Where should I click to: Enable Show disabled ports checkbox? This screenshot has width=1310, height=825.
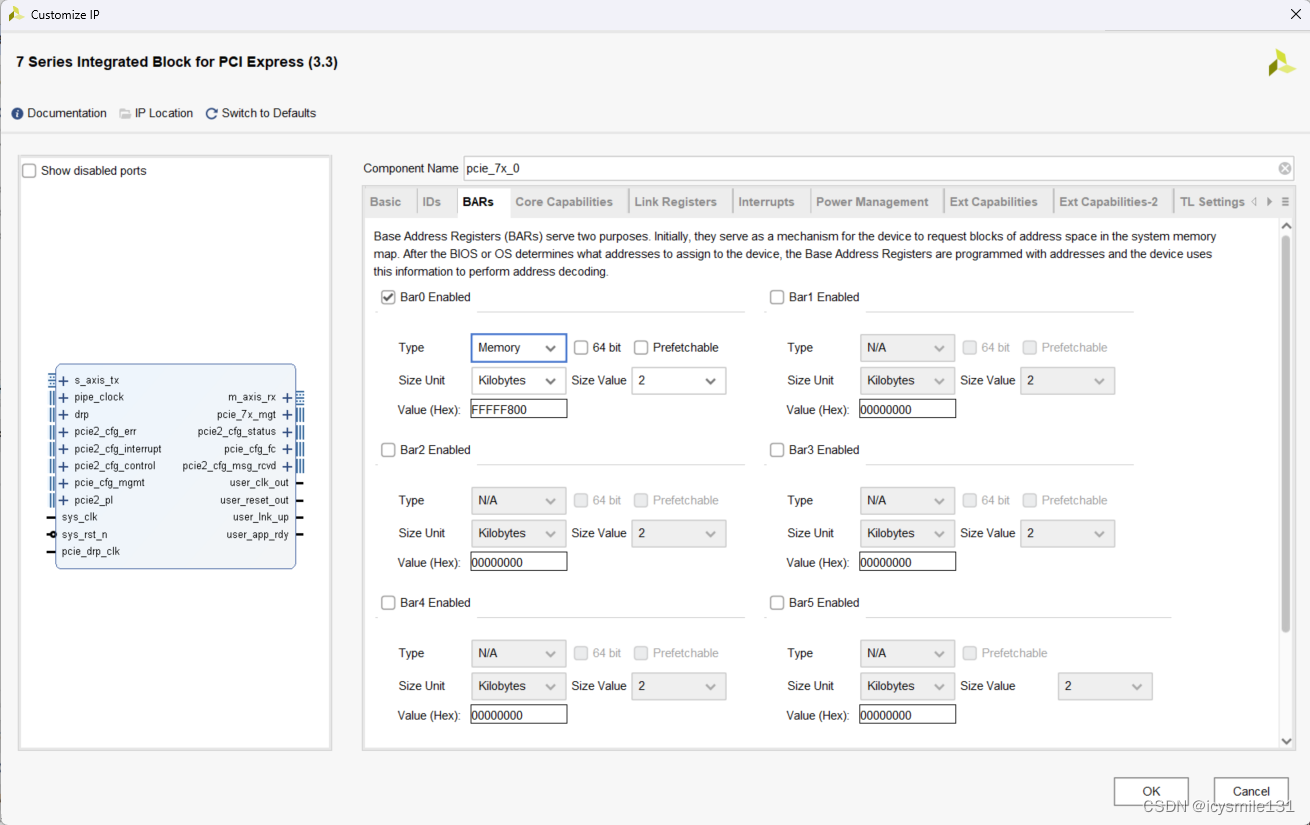point(29,171)
